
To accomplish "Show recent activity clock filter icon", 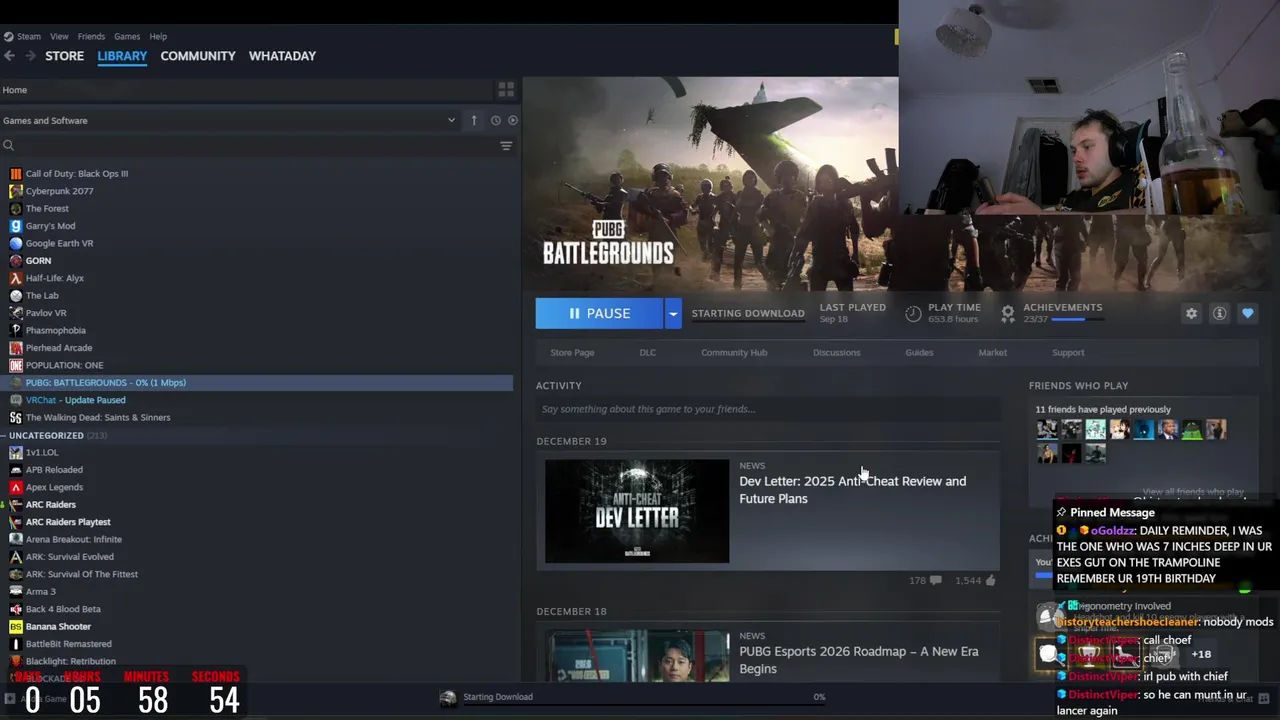I will tap(495, 120).
